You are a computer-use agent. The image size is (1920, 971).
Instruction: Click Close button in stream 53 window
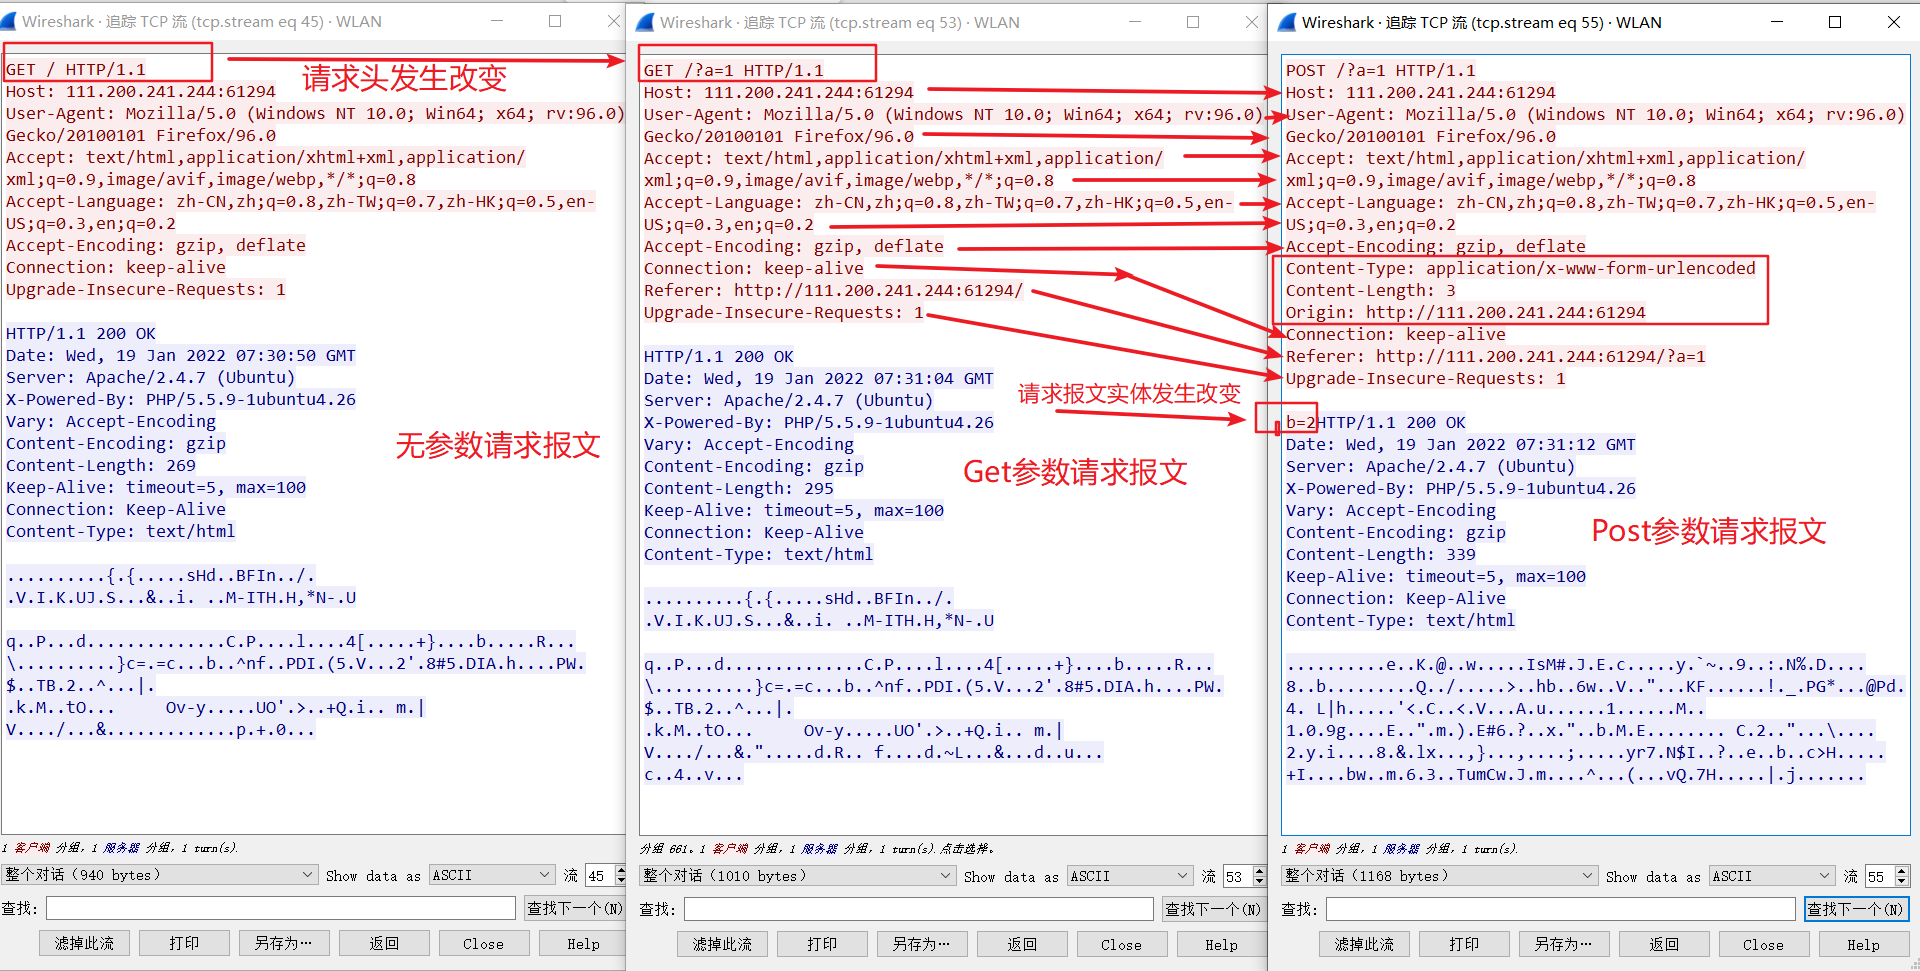coord(1122,944)
